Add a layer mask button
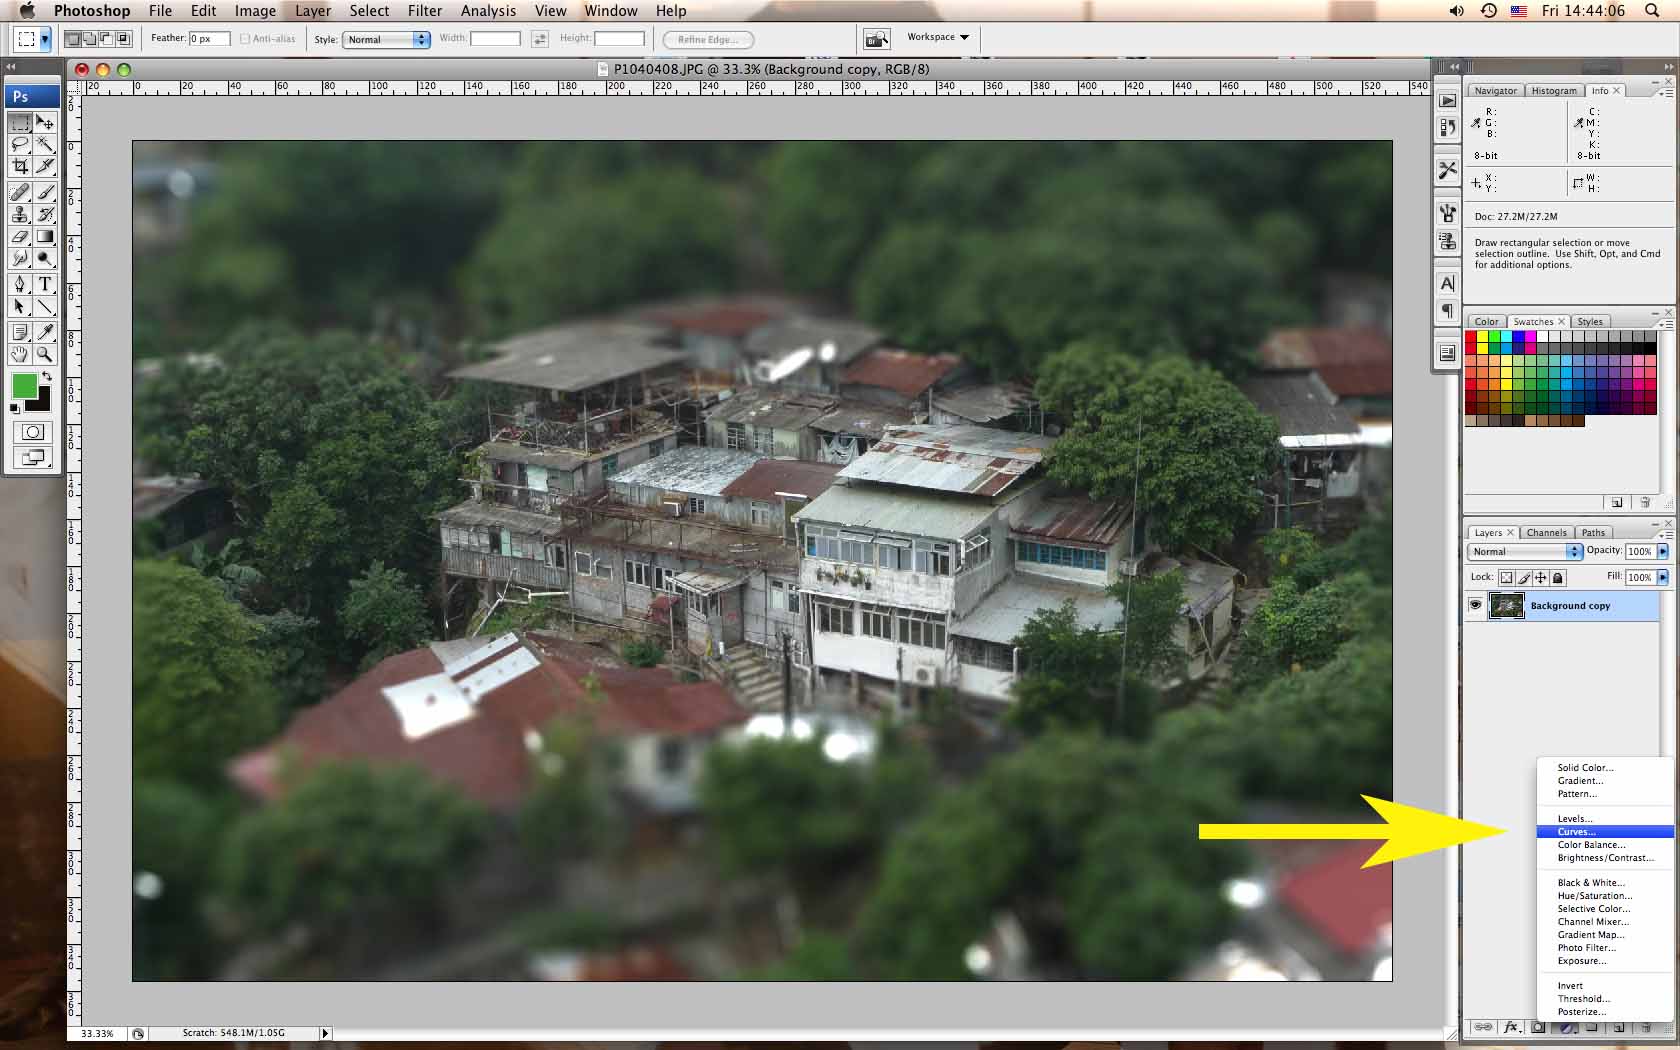 point(1539,1027)
